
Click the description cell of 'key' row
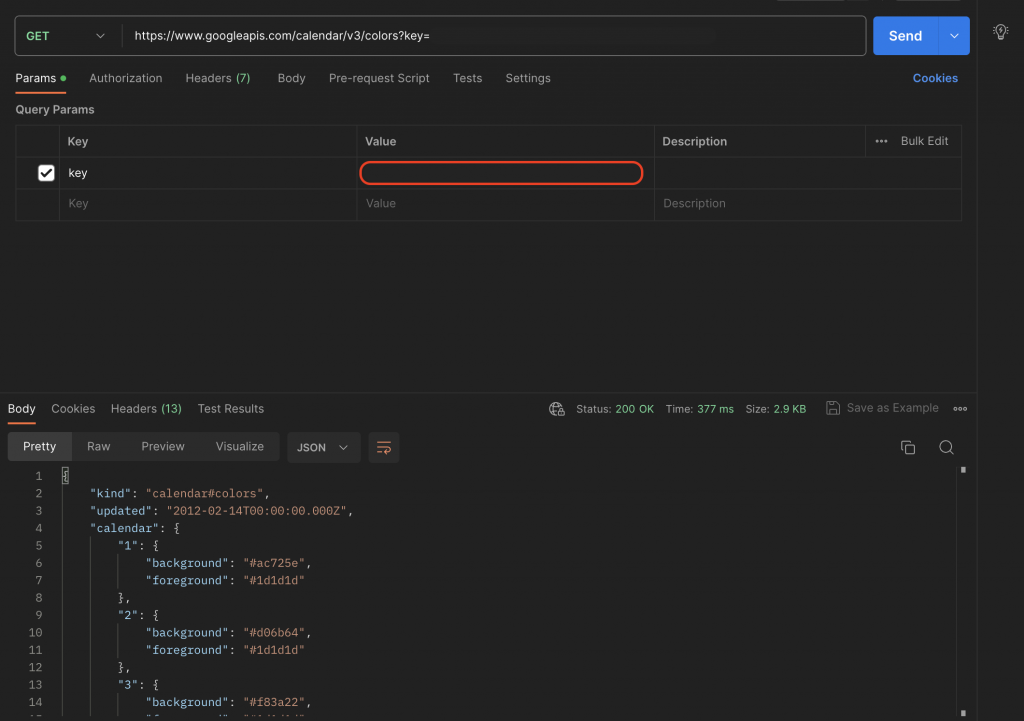pyautogui.click(x=808, y=173)
